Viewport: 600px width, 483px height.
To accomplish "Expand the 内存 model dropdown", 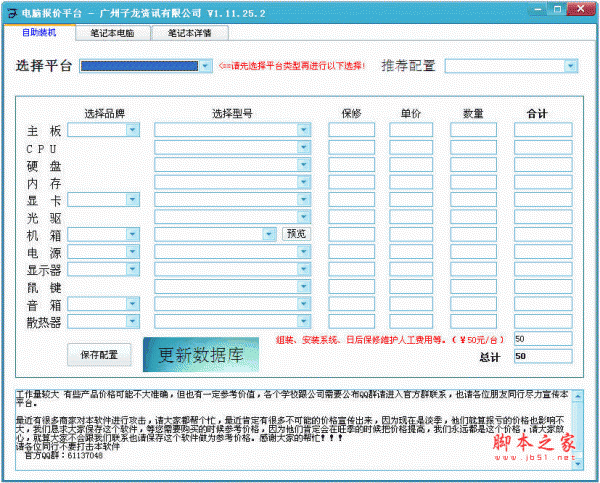I will tap(303, 182).
